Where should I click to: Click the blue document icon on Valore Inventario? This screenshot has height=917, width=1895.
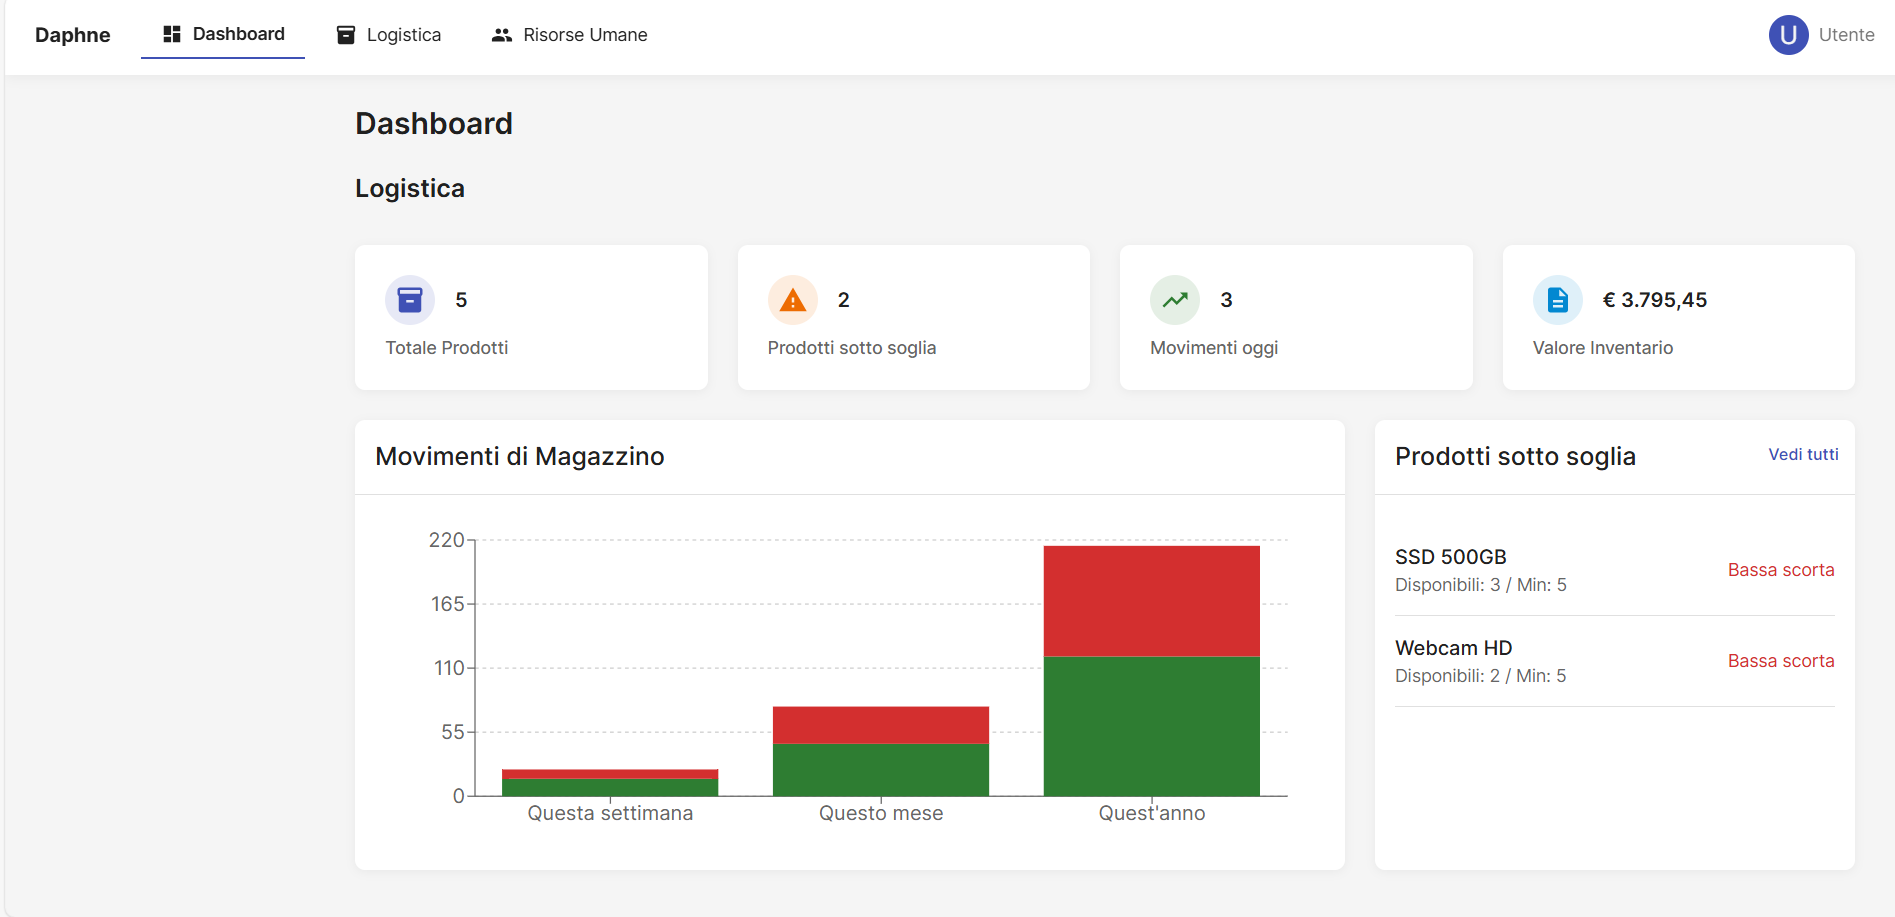[x=1557, y=299]
